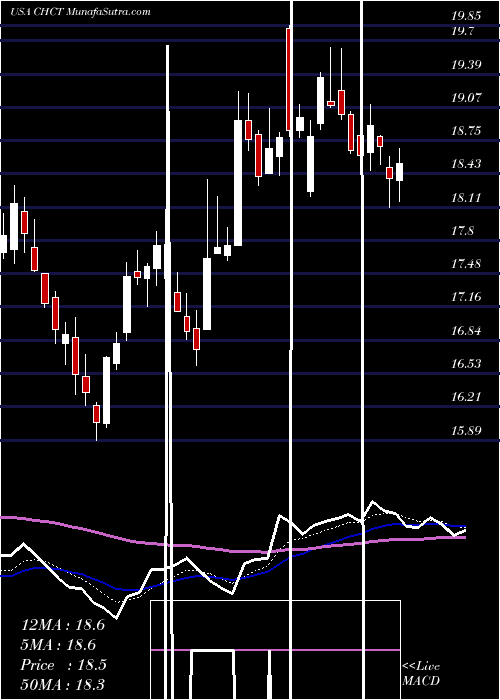Click the 17.16 price axis label
This screenshot has width=500, height=700.
click(466, 296)
